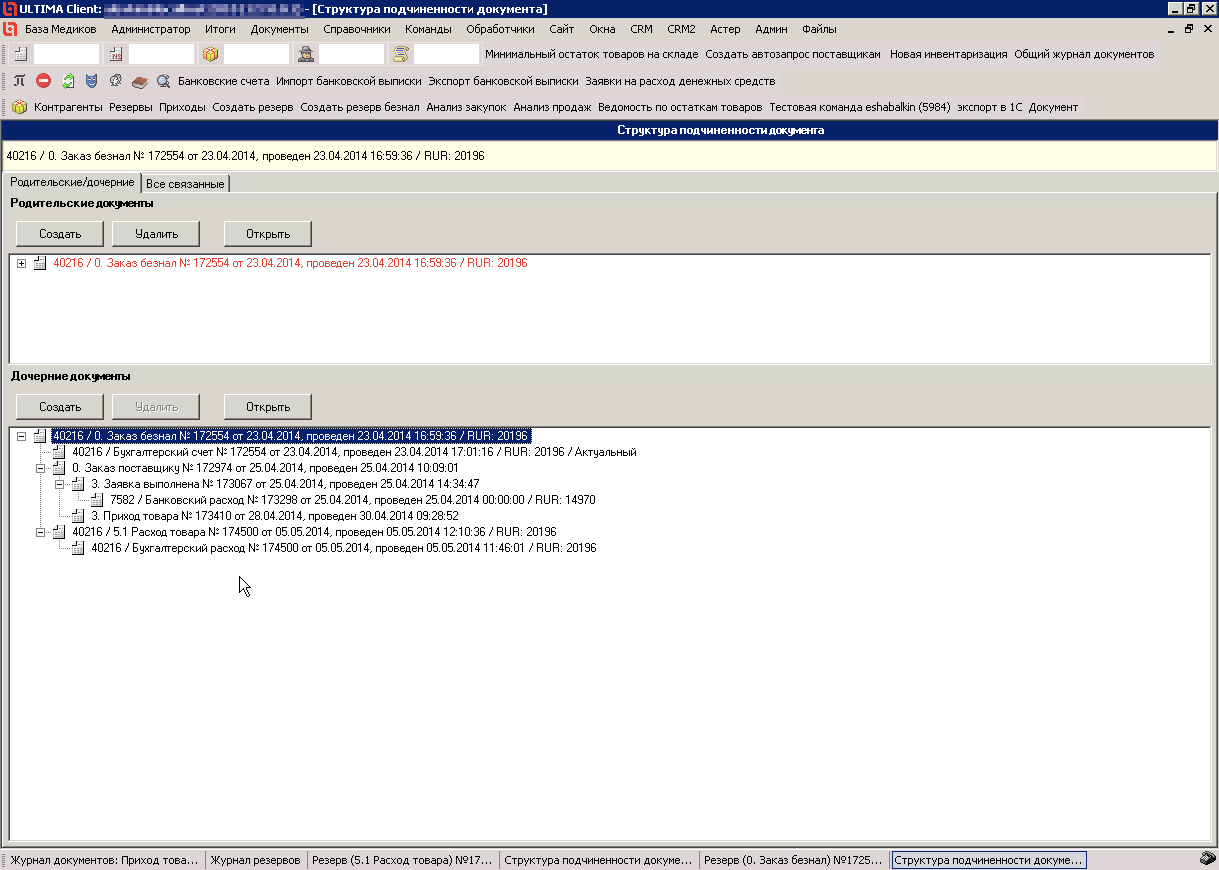Click the gift box icon beside Контрагенты
Image resolution: width=1219 pixels, height=870 pixels.
point(19,107)
